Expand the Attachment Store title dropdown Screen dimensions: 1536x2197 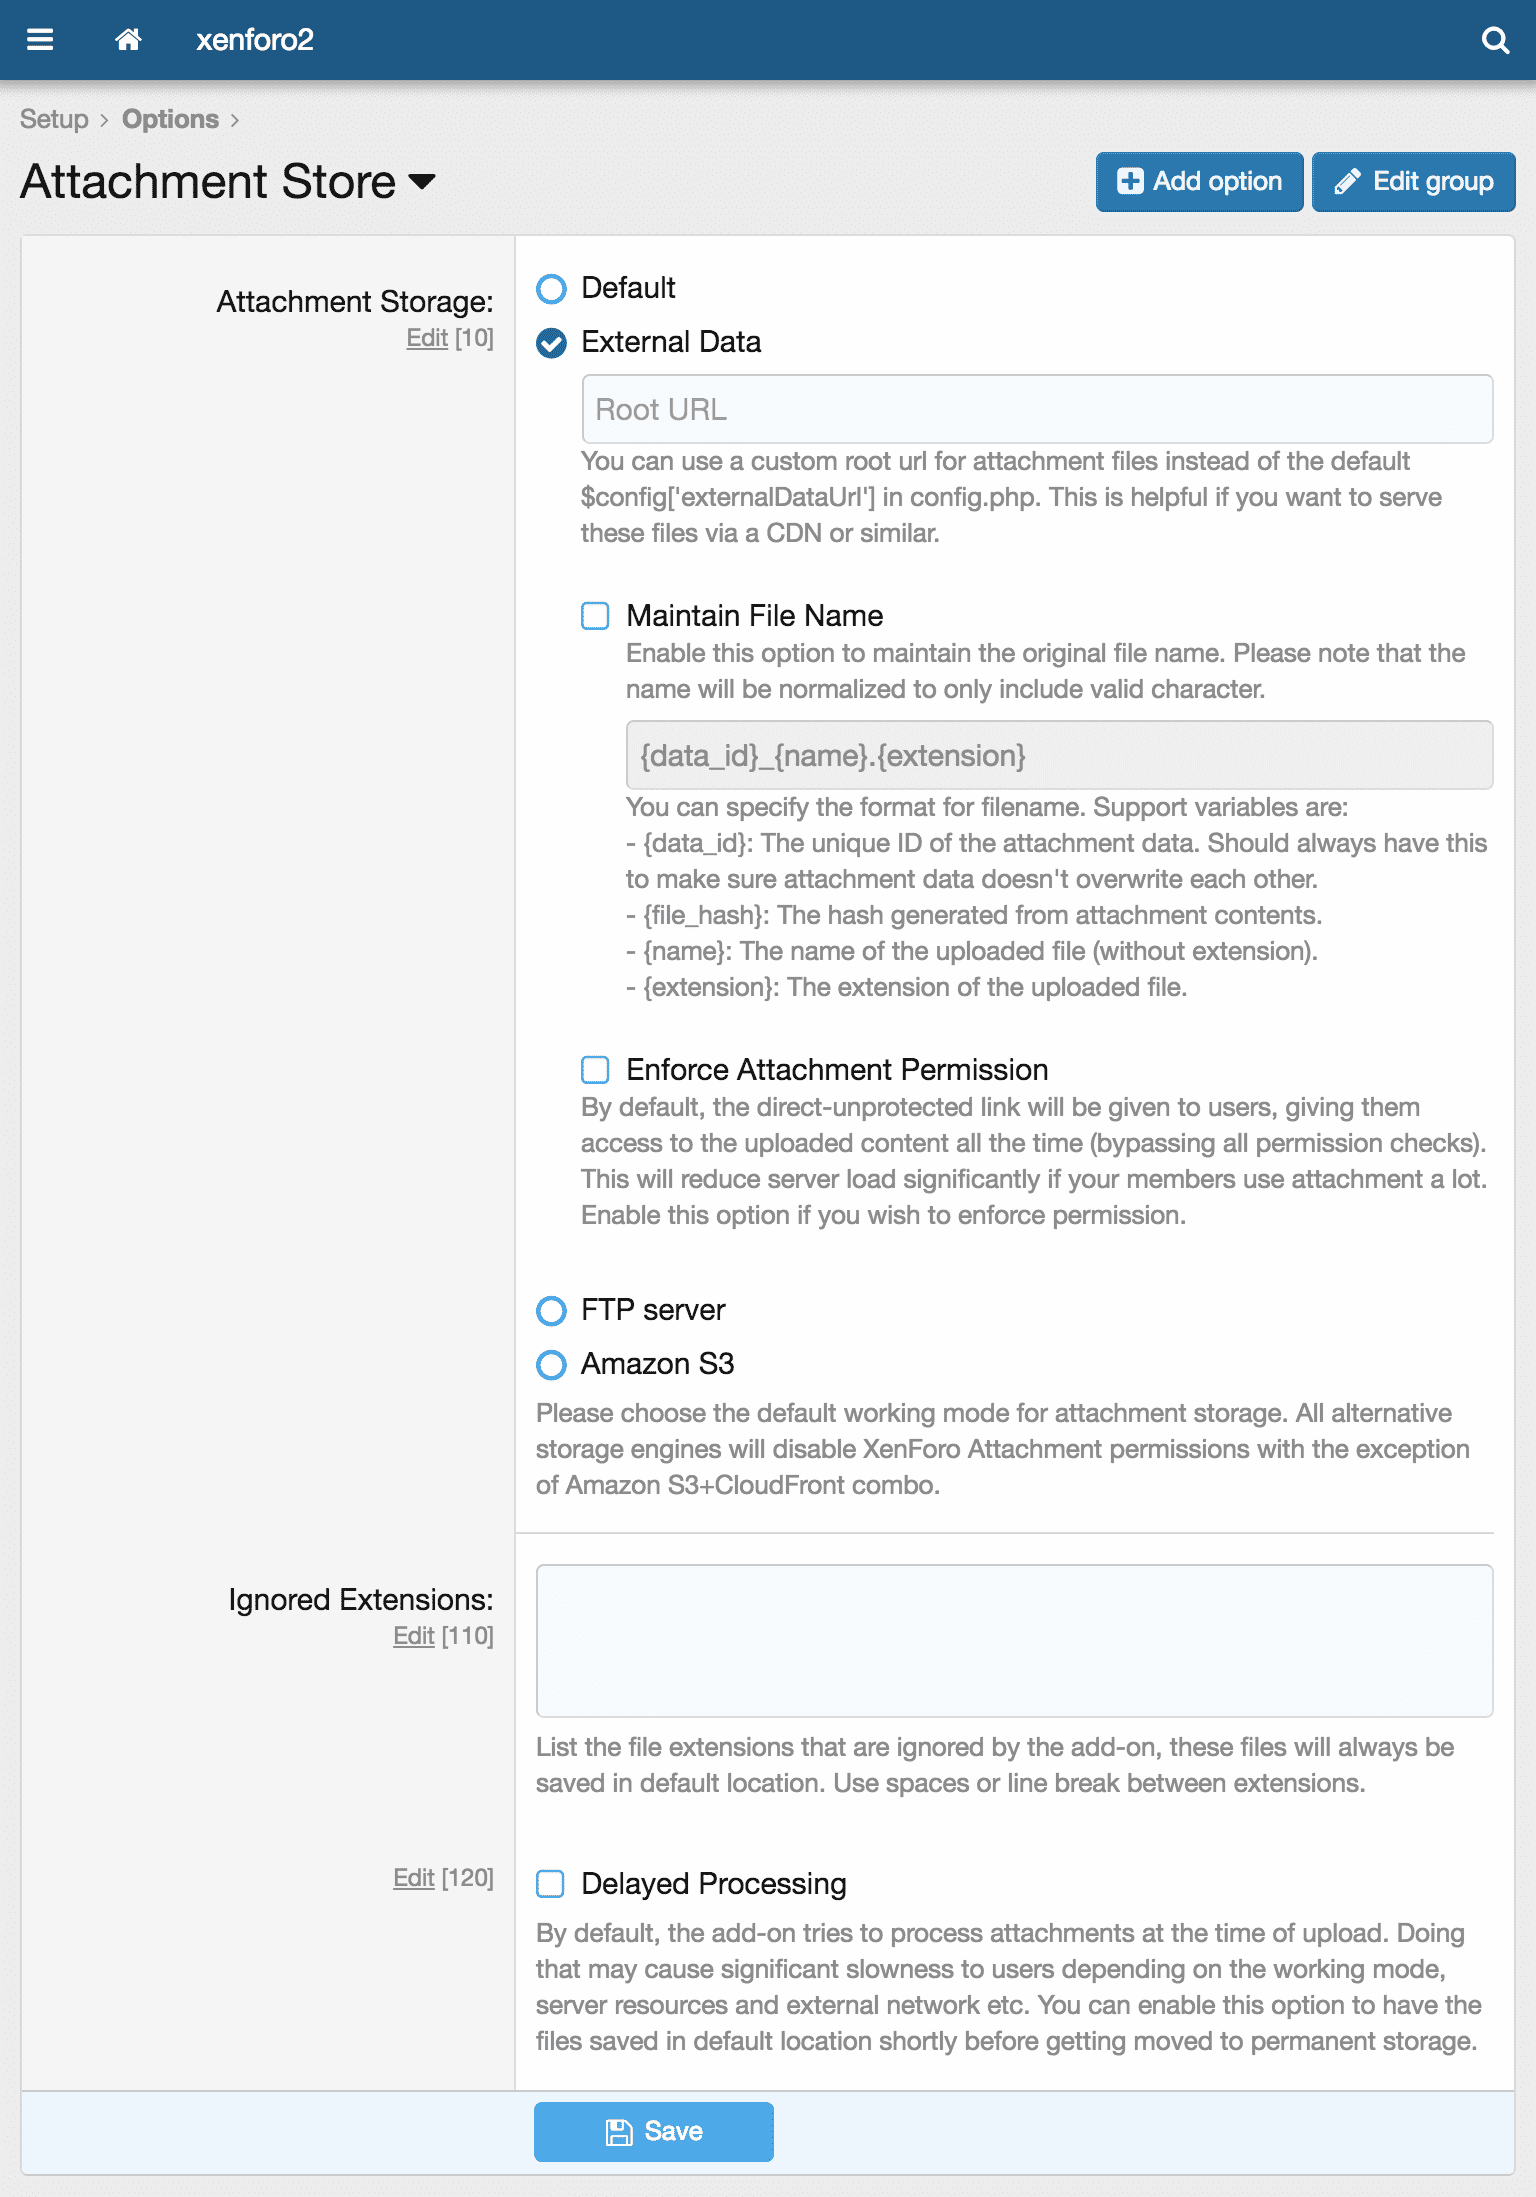pos(423,181)
